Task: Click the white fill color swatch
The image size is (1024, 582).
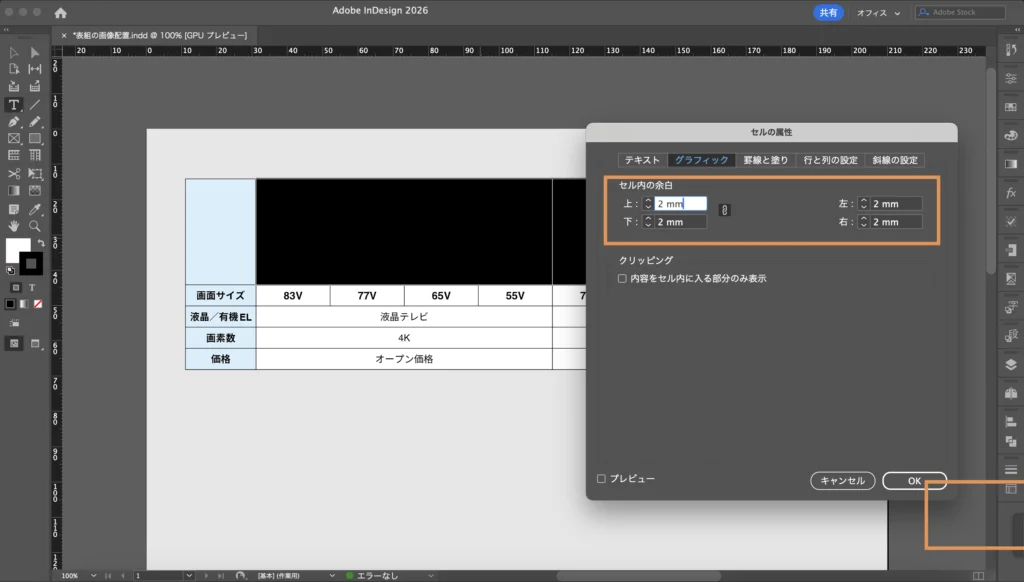Action: [x=18, y=249]
